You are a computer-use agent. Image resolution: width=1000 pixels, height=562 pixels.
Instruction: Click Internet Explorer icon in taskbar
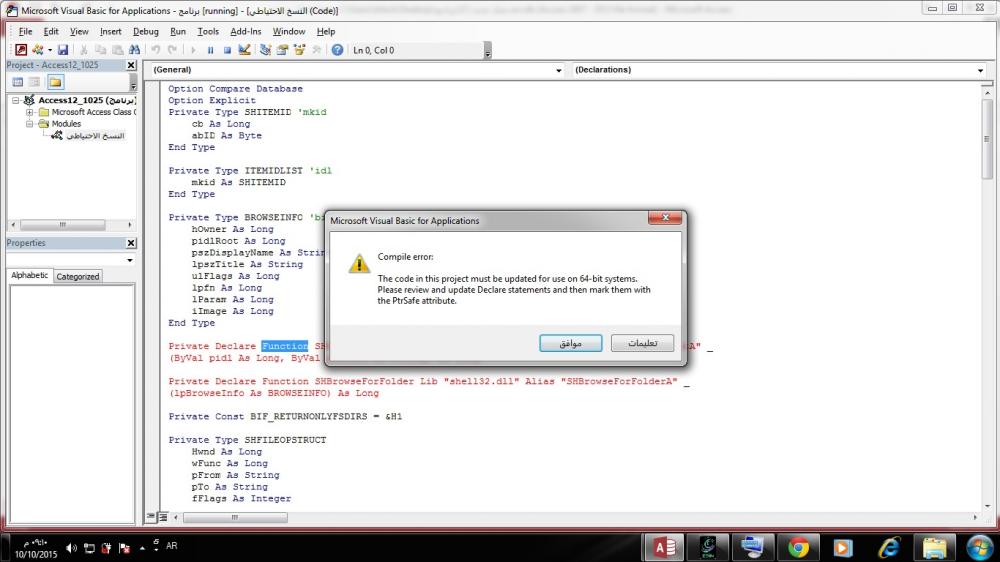[888, 547]
